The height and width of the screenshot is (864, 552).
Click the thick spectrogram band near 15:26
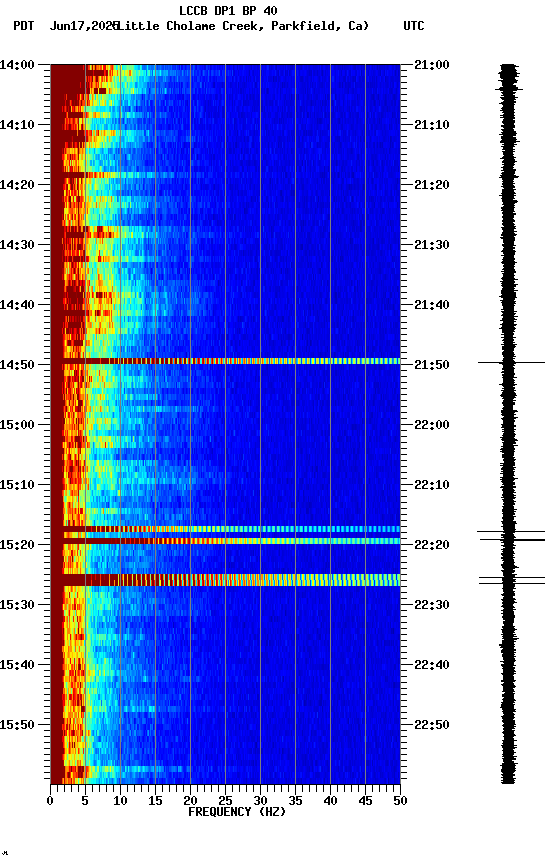[x=225, y=580]
